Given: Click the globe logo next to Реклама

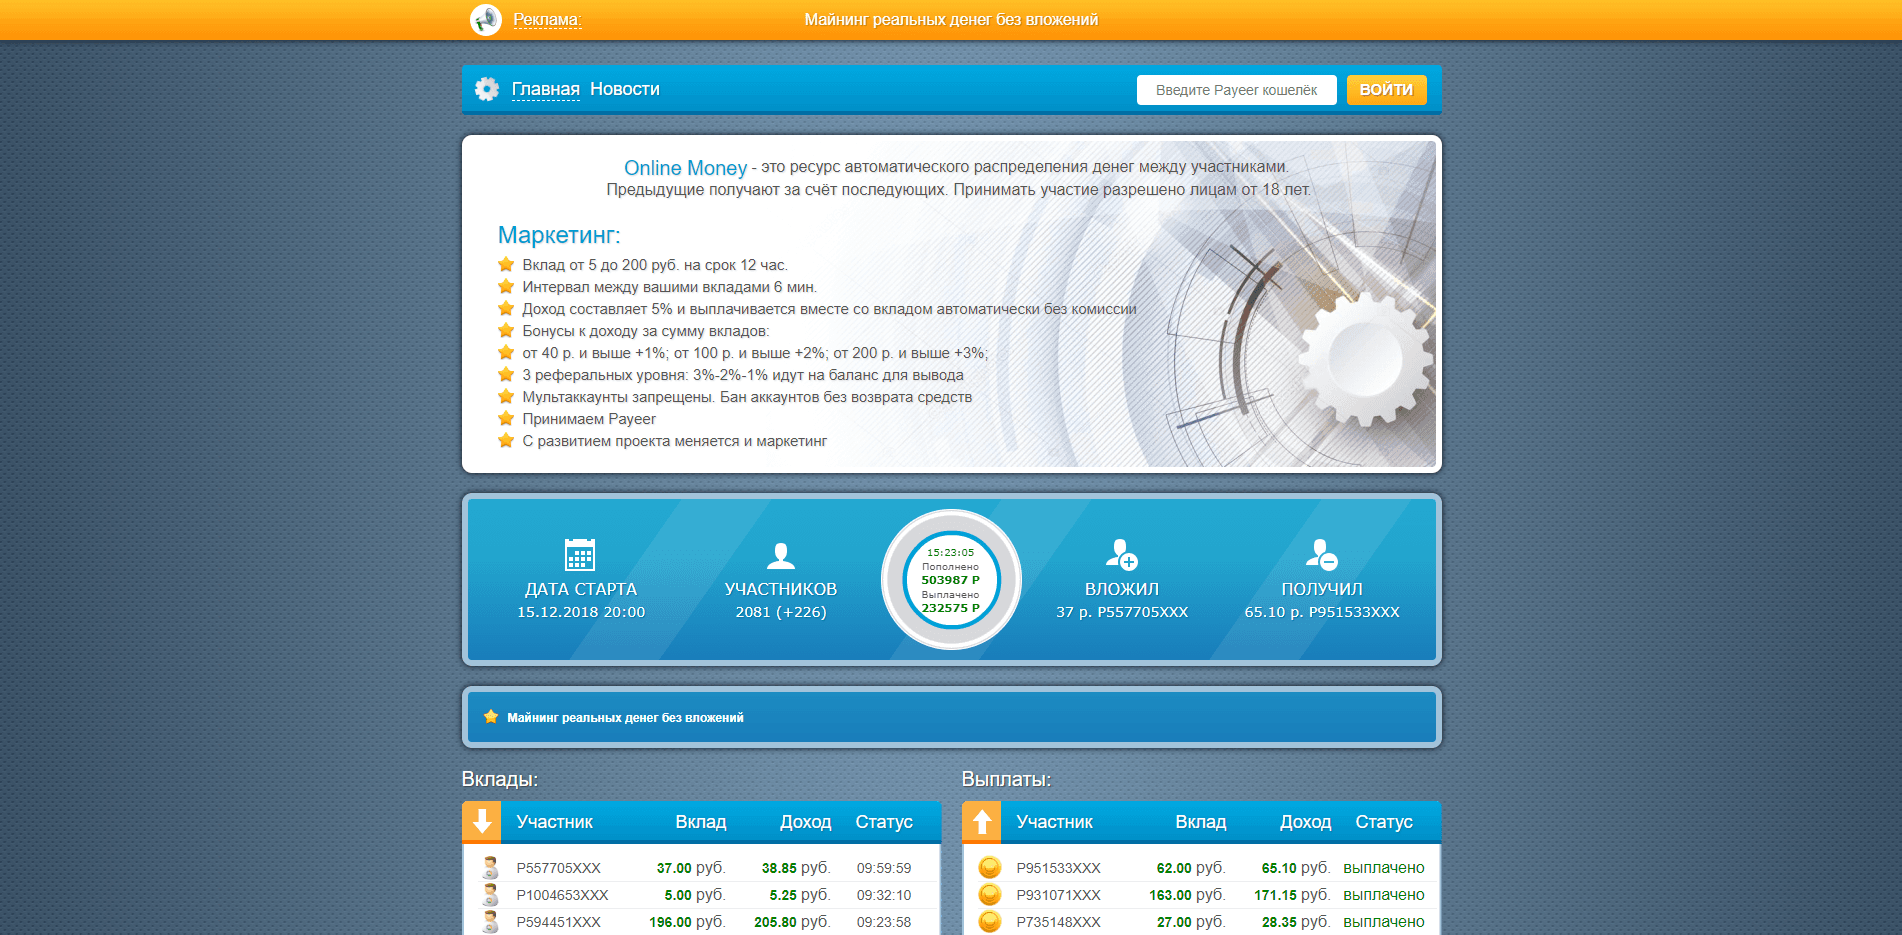Looking at the screenshot, I should 485,19.
